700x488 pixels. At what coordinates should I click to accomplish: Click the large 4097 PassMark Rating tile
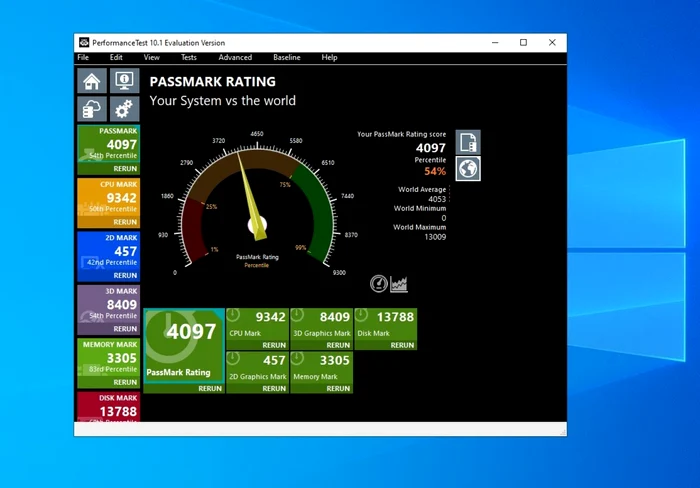(x=184, y=345)
